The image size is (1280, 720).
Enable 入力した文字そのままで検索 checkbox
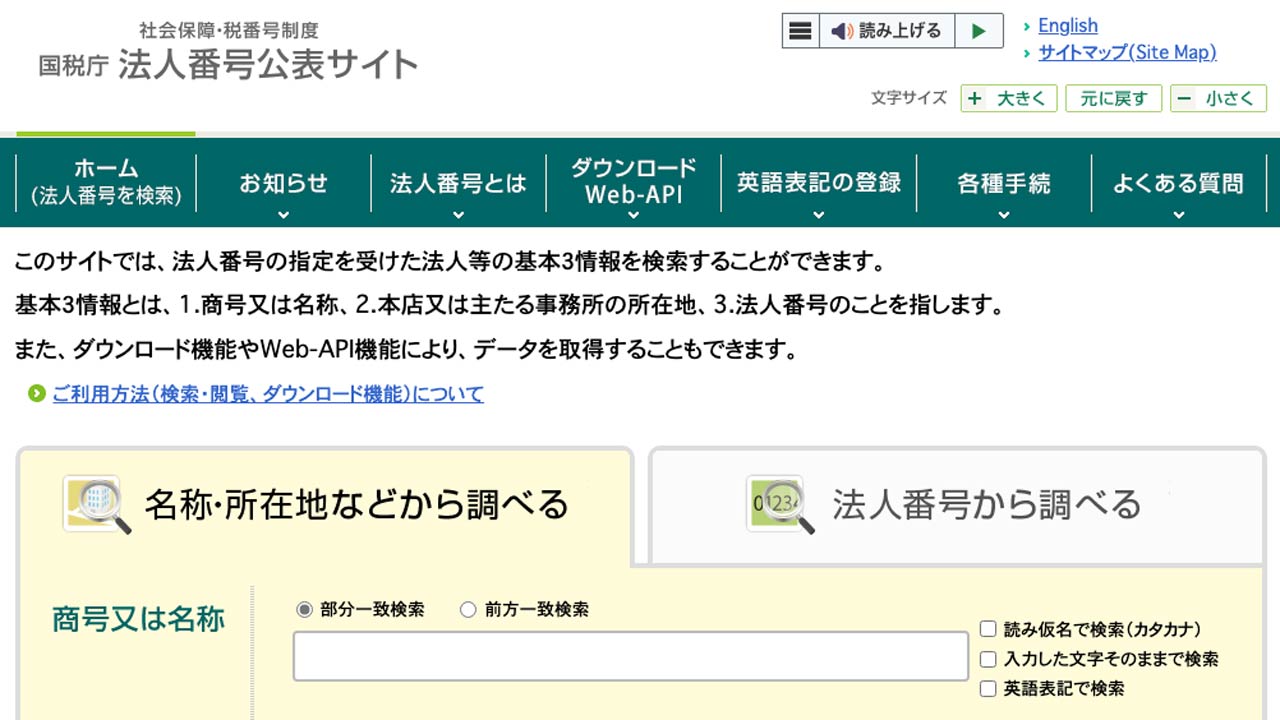pyautogui.click(x=988, y=659)
